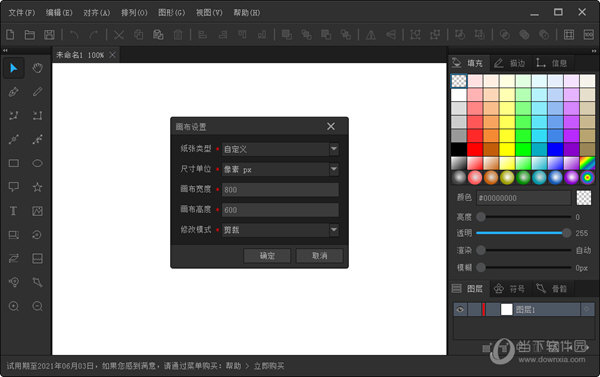Select the 图层1 layer row
The image size is (600, 377).
523,310
